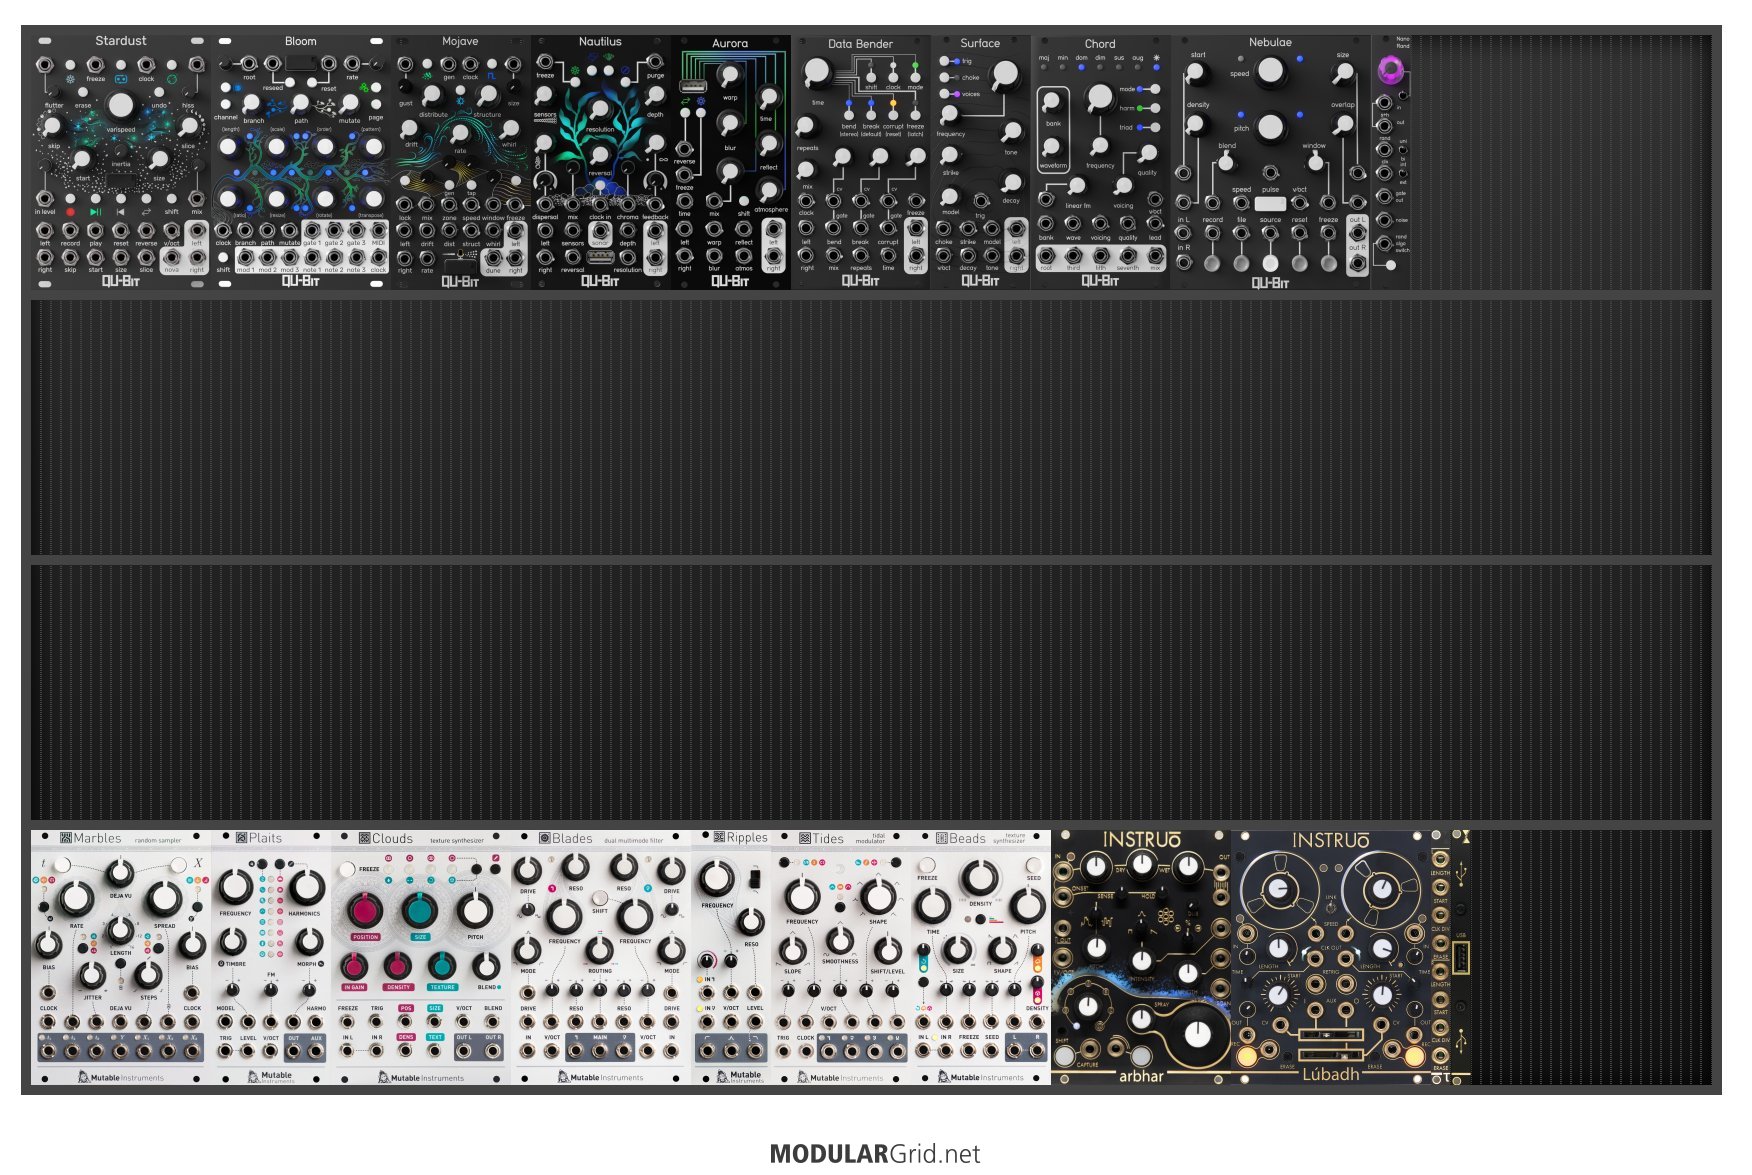
Task: Click the "Data Bender" title text
Action: pyautogui.click(x=860, y=44)
